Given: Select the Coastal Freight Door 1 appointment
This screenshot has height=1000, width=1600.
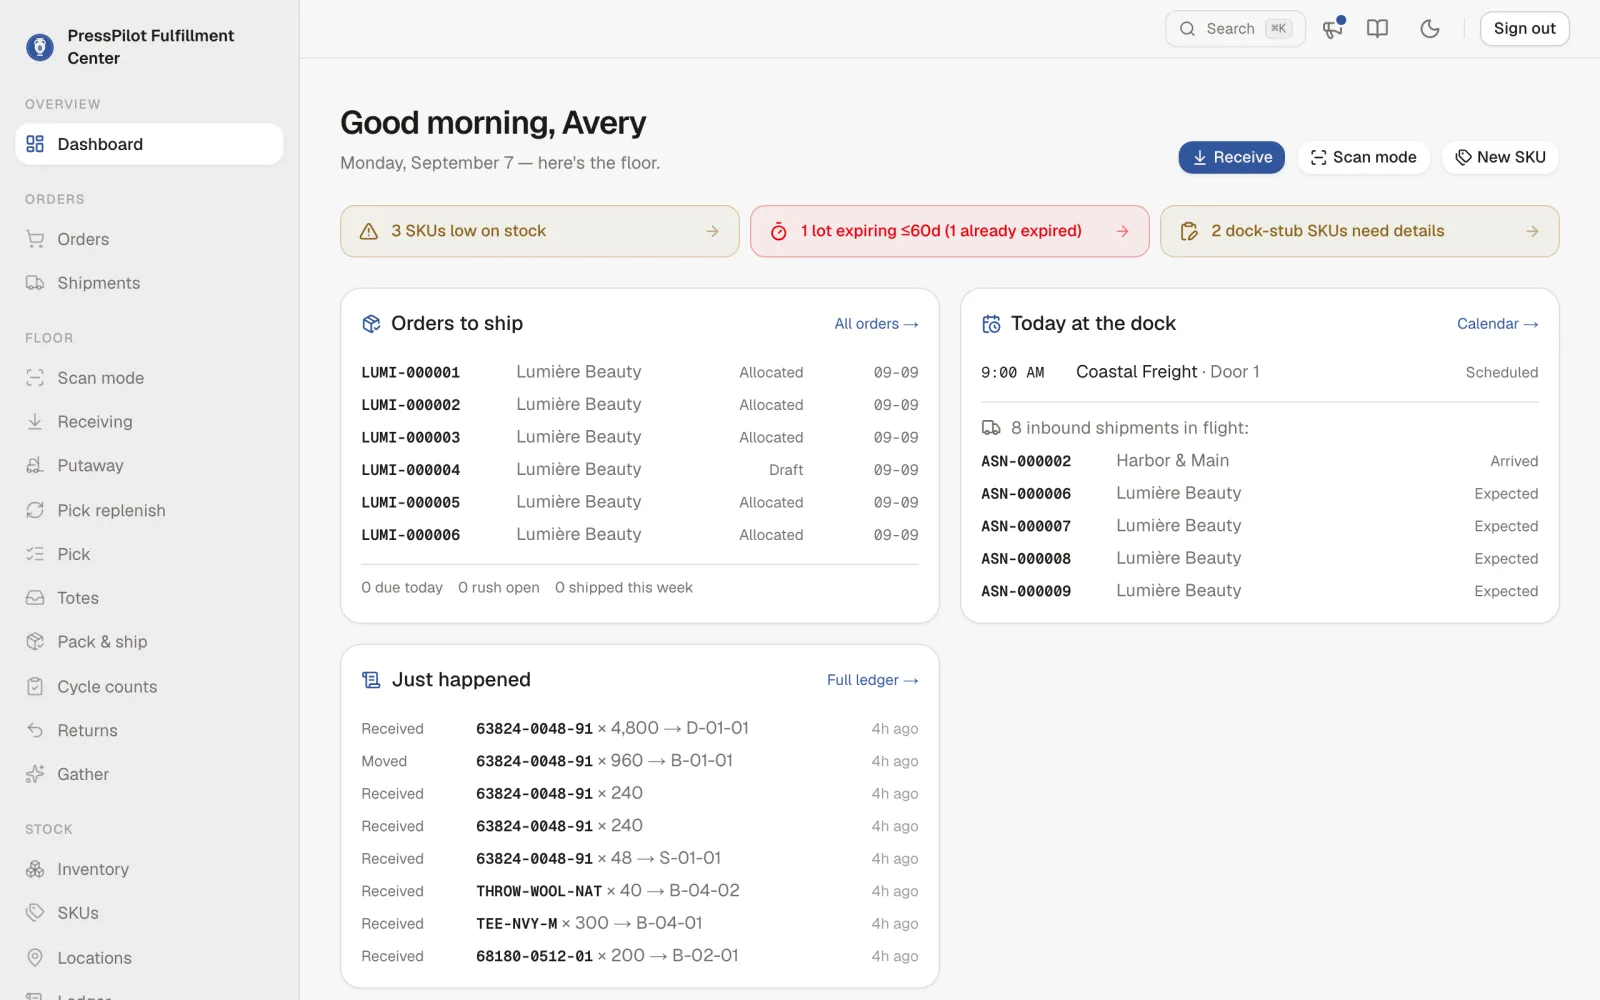Looking at the screenshot, I should (x=1260, y=372).
